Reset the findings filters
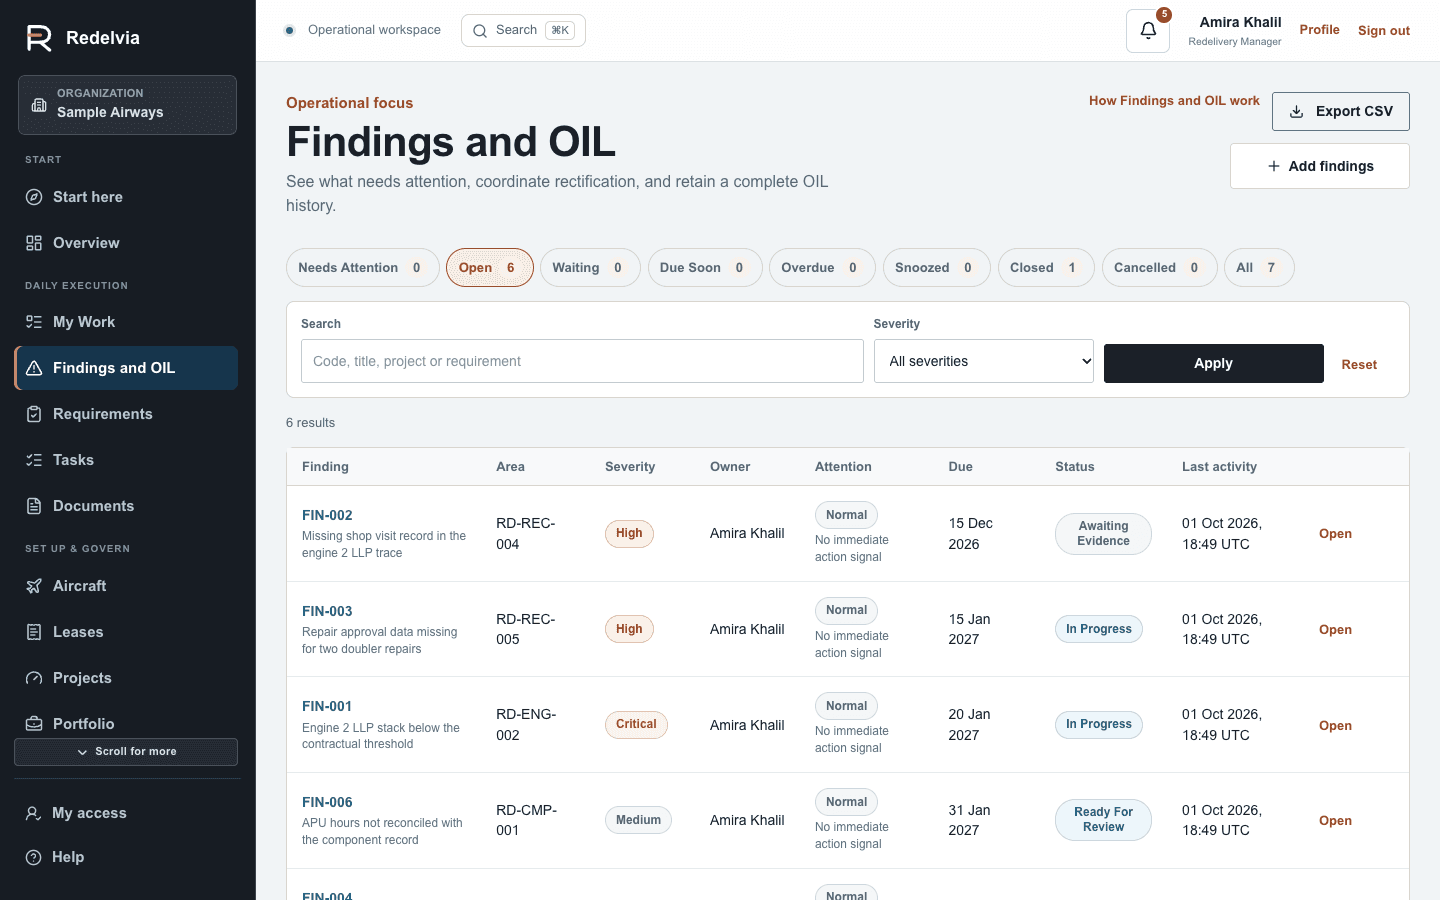 pos(1359,364)
